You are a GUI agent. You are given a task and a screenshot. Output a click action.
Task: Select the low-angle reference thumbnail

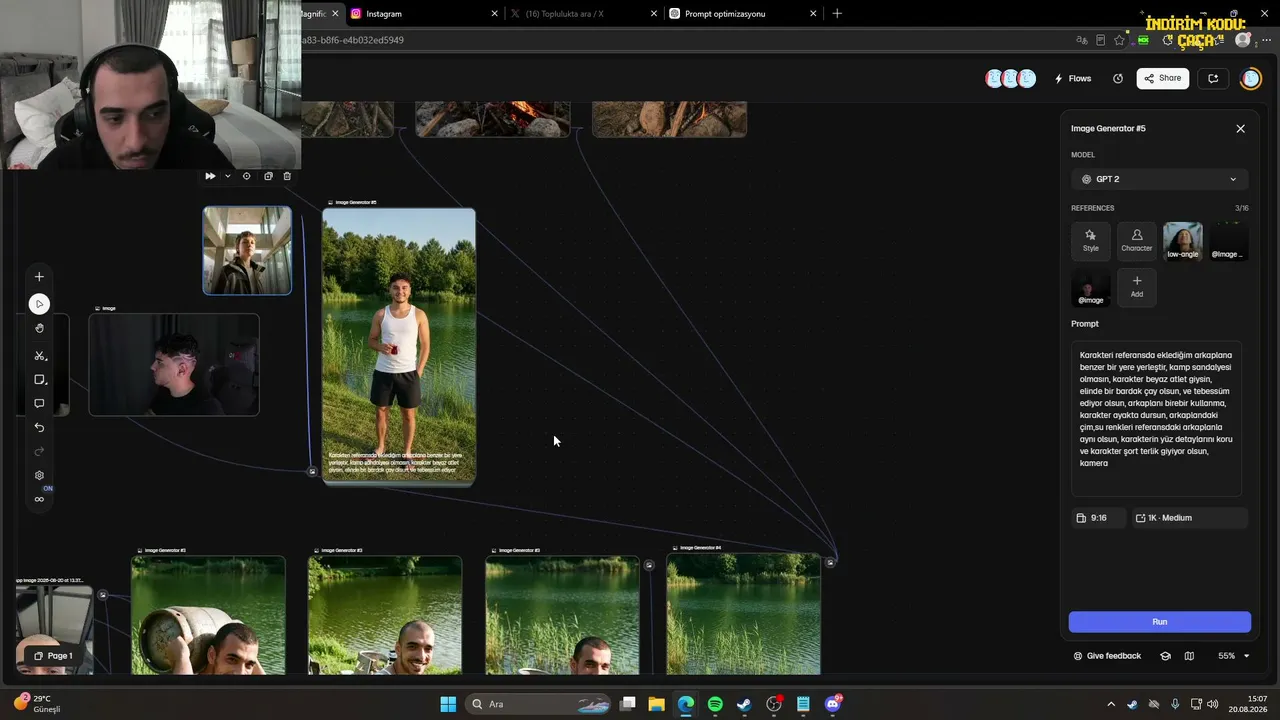1183,241
